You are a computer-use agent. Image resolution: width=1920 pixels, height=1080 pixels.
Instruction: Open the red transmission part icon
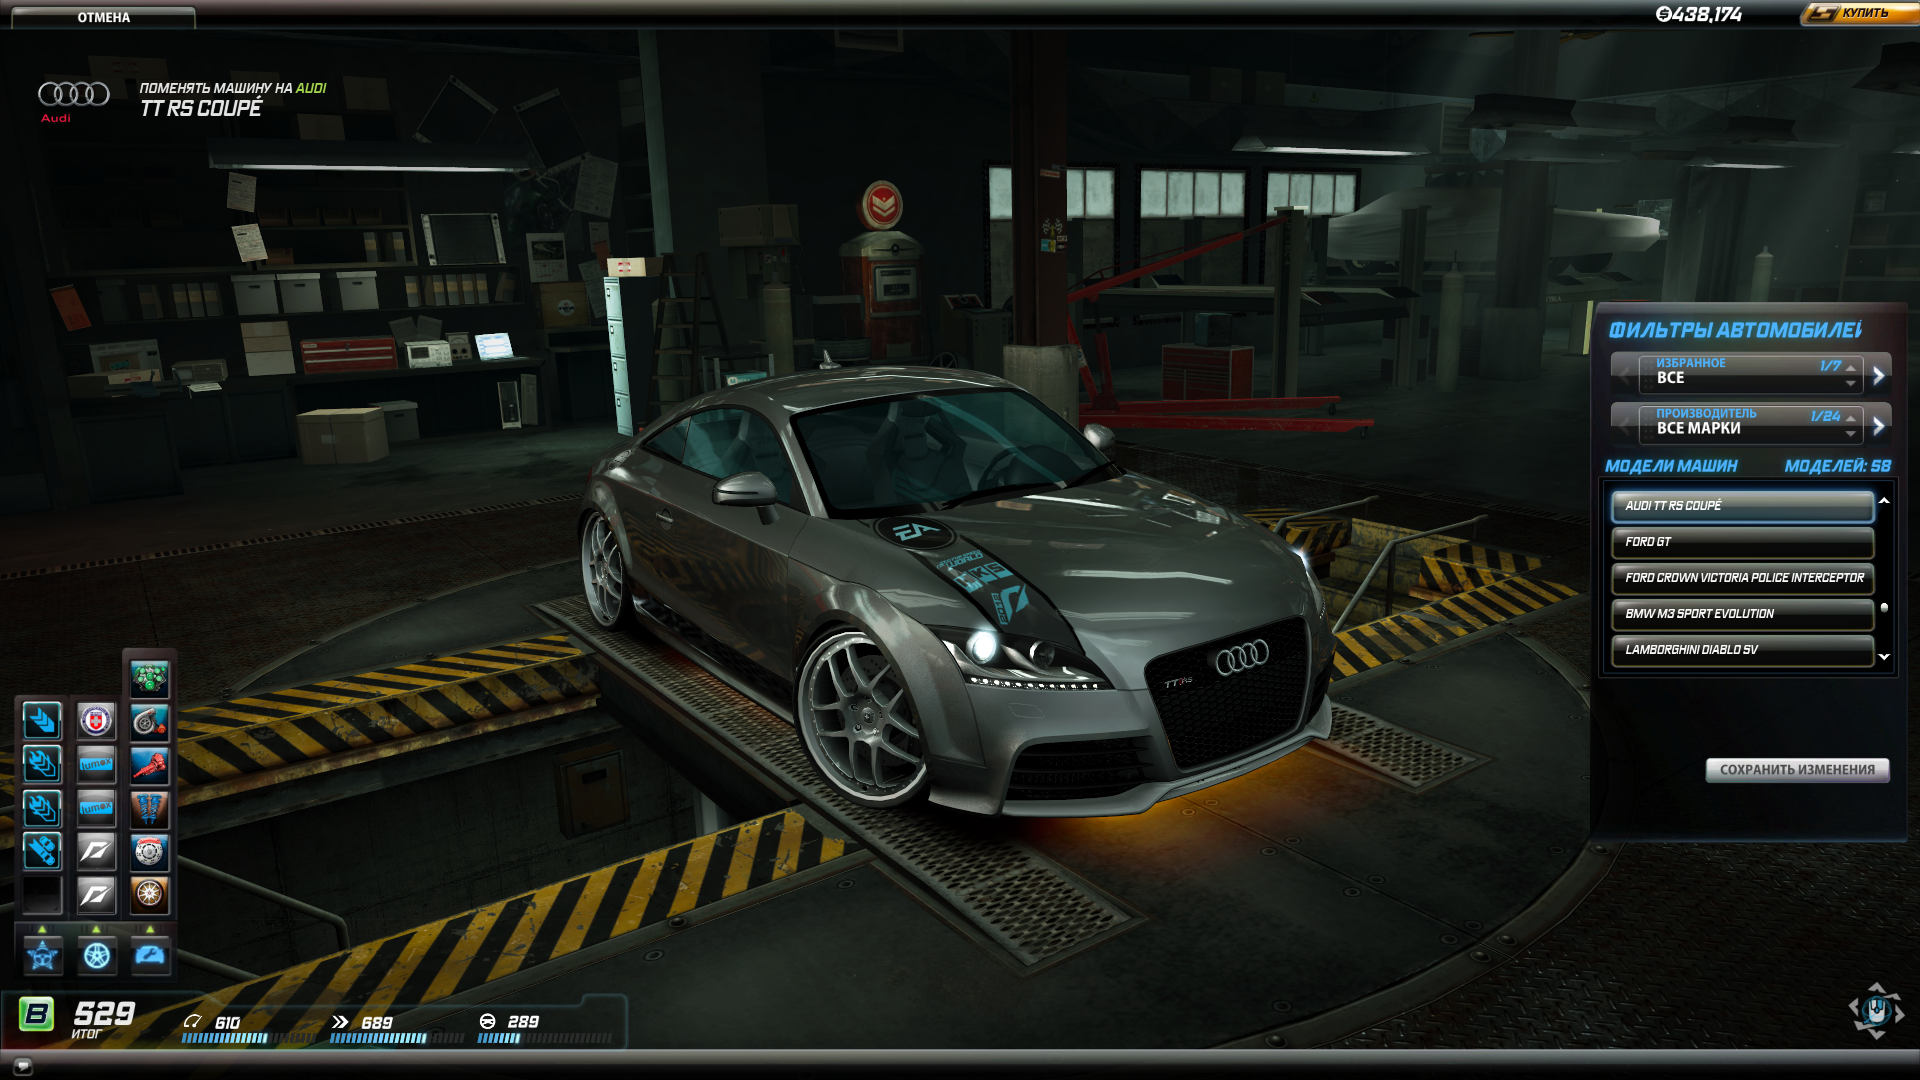tap(150, 765)
